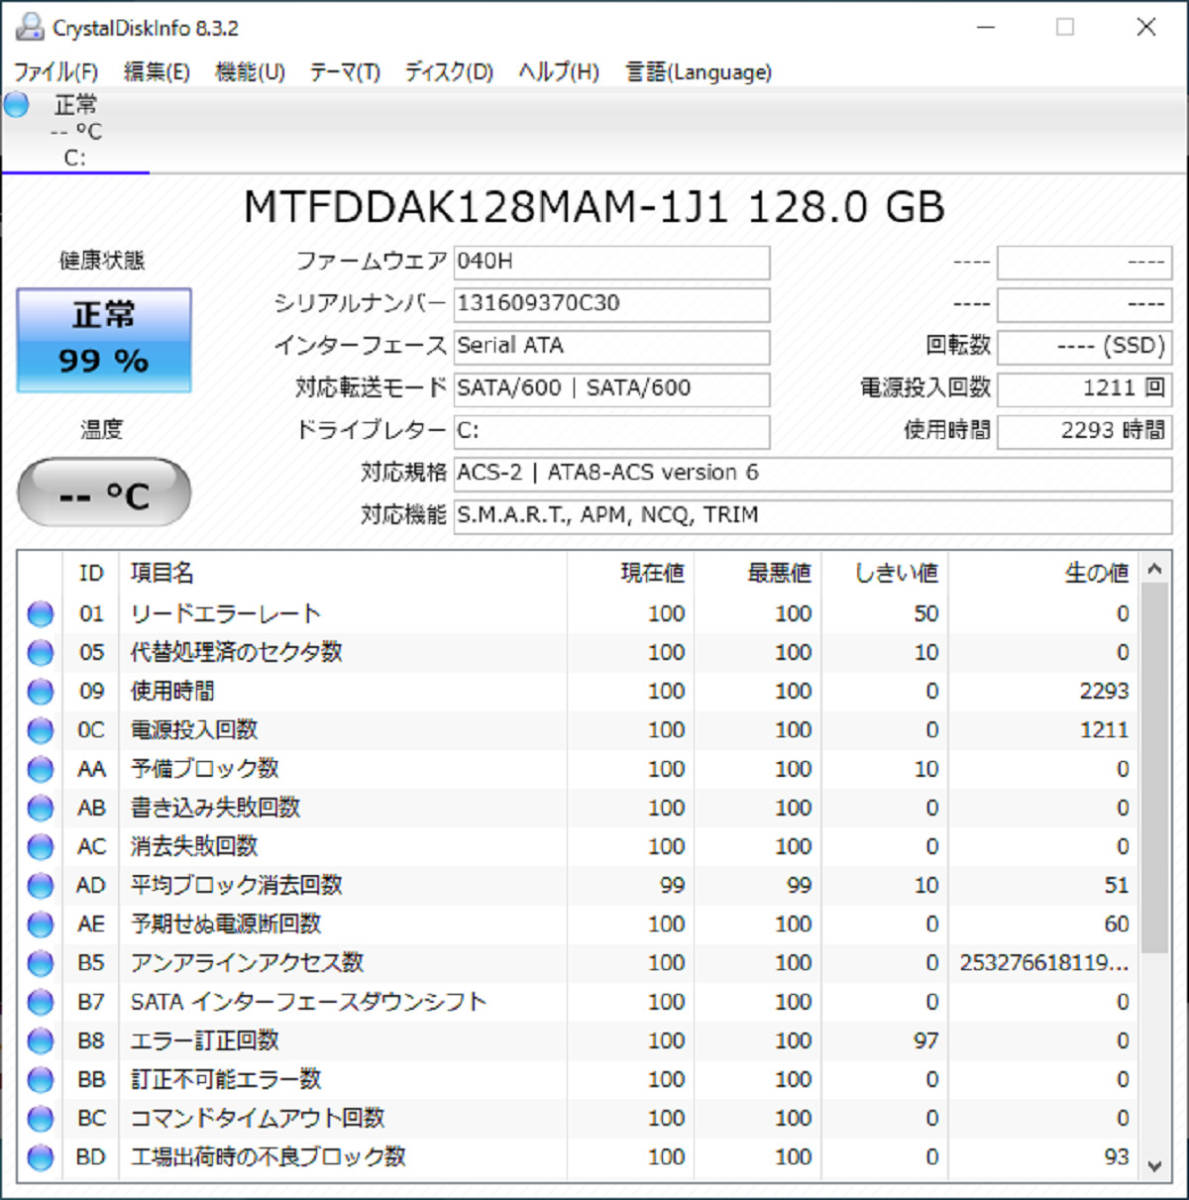The height and width of the screenshot is (1200, 1189).
Task: Click the 対応転送モード field SATA/600
Action: [612, 388]
